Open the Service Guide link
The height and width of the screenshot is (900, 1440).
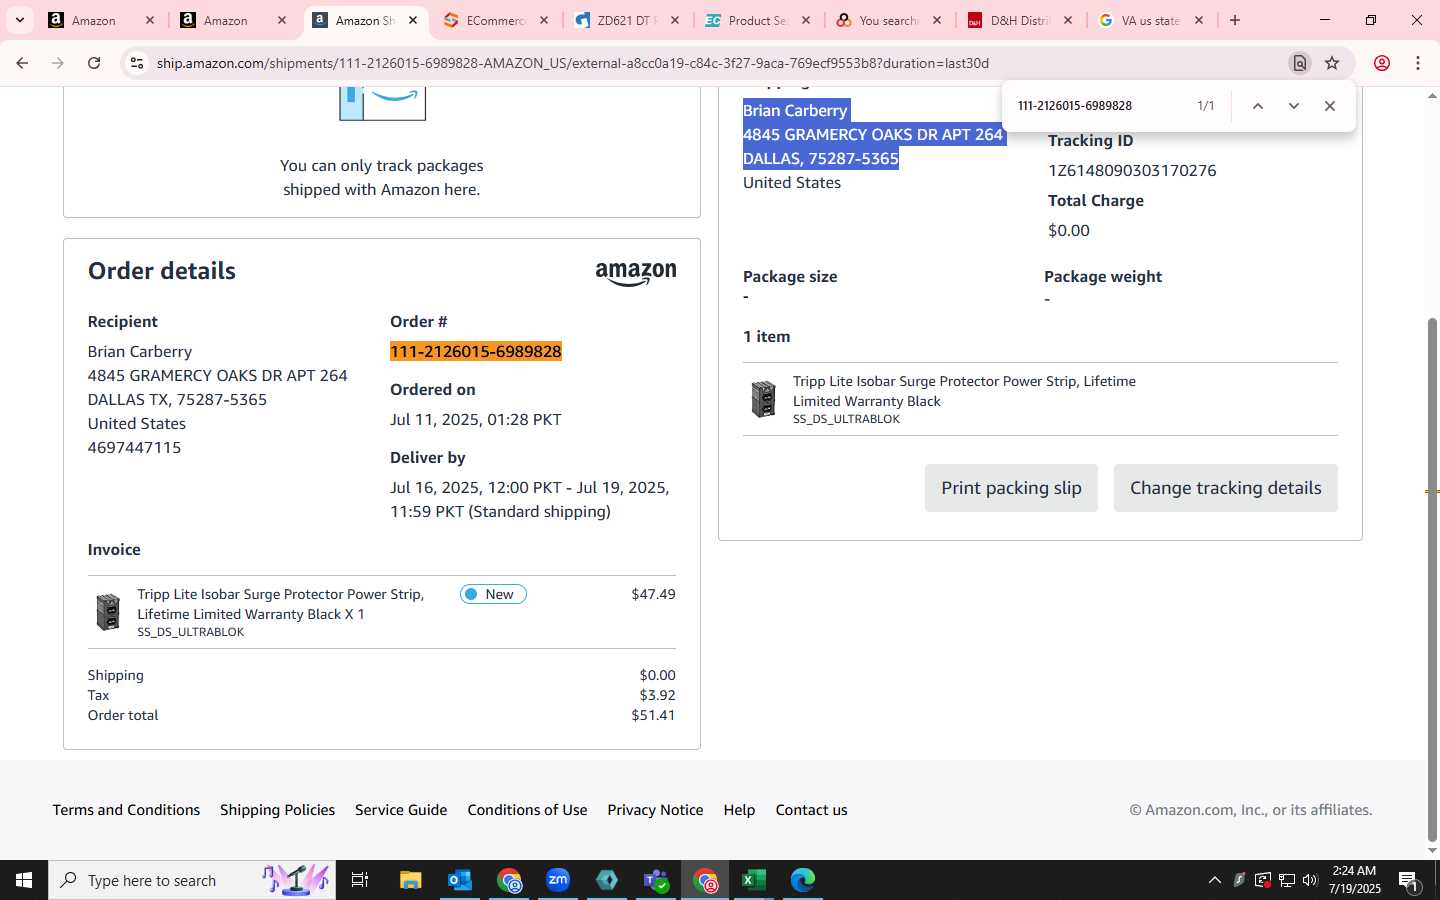coord(401,810)
